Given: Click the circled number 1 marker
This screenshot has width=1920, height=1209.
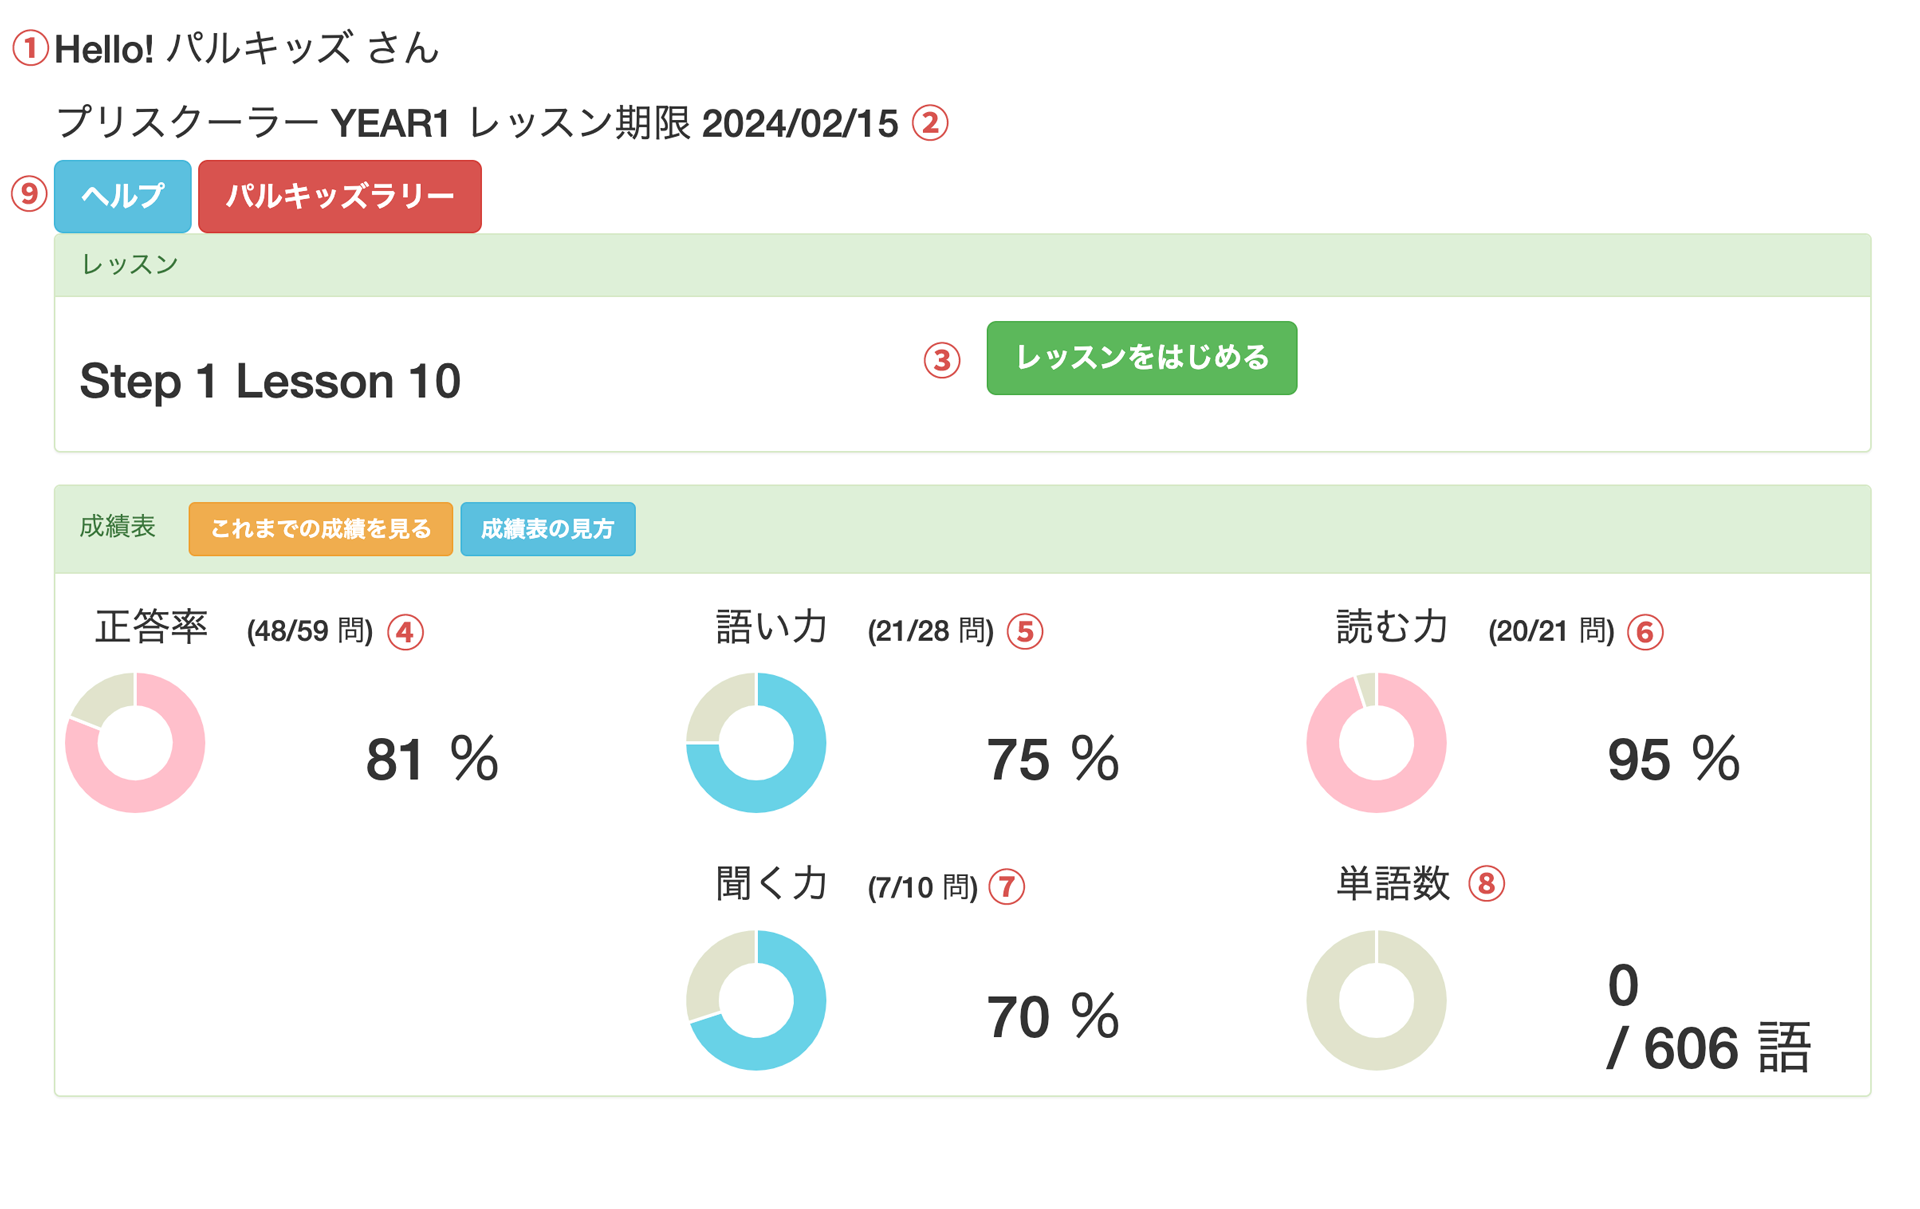Looking at the screenshot, I should coord(30,48).
